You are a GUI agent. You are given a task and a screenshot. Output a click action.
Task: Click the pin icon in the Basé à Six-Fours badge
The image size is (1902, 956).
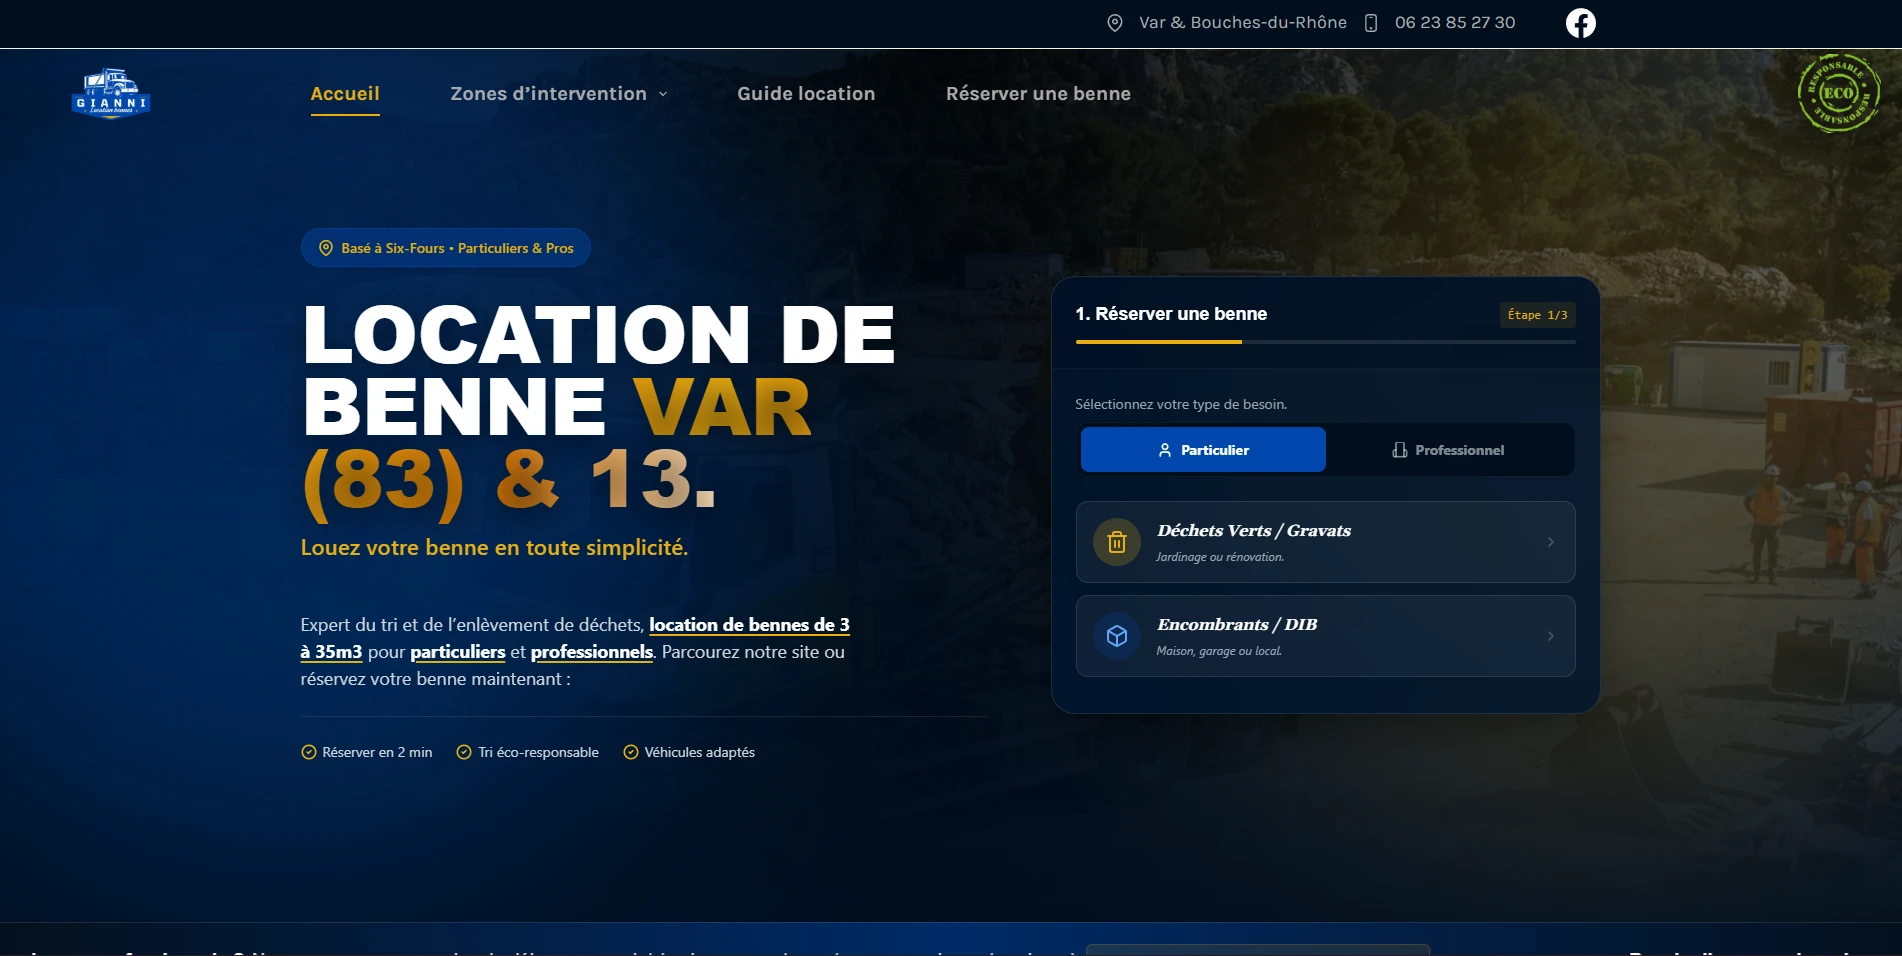[325, 247]
